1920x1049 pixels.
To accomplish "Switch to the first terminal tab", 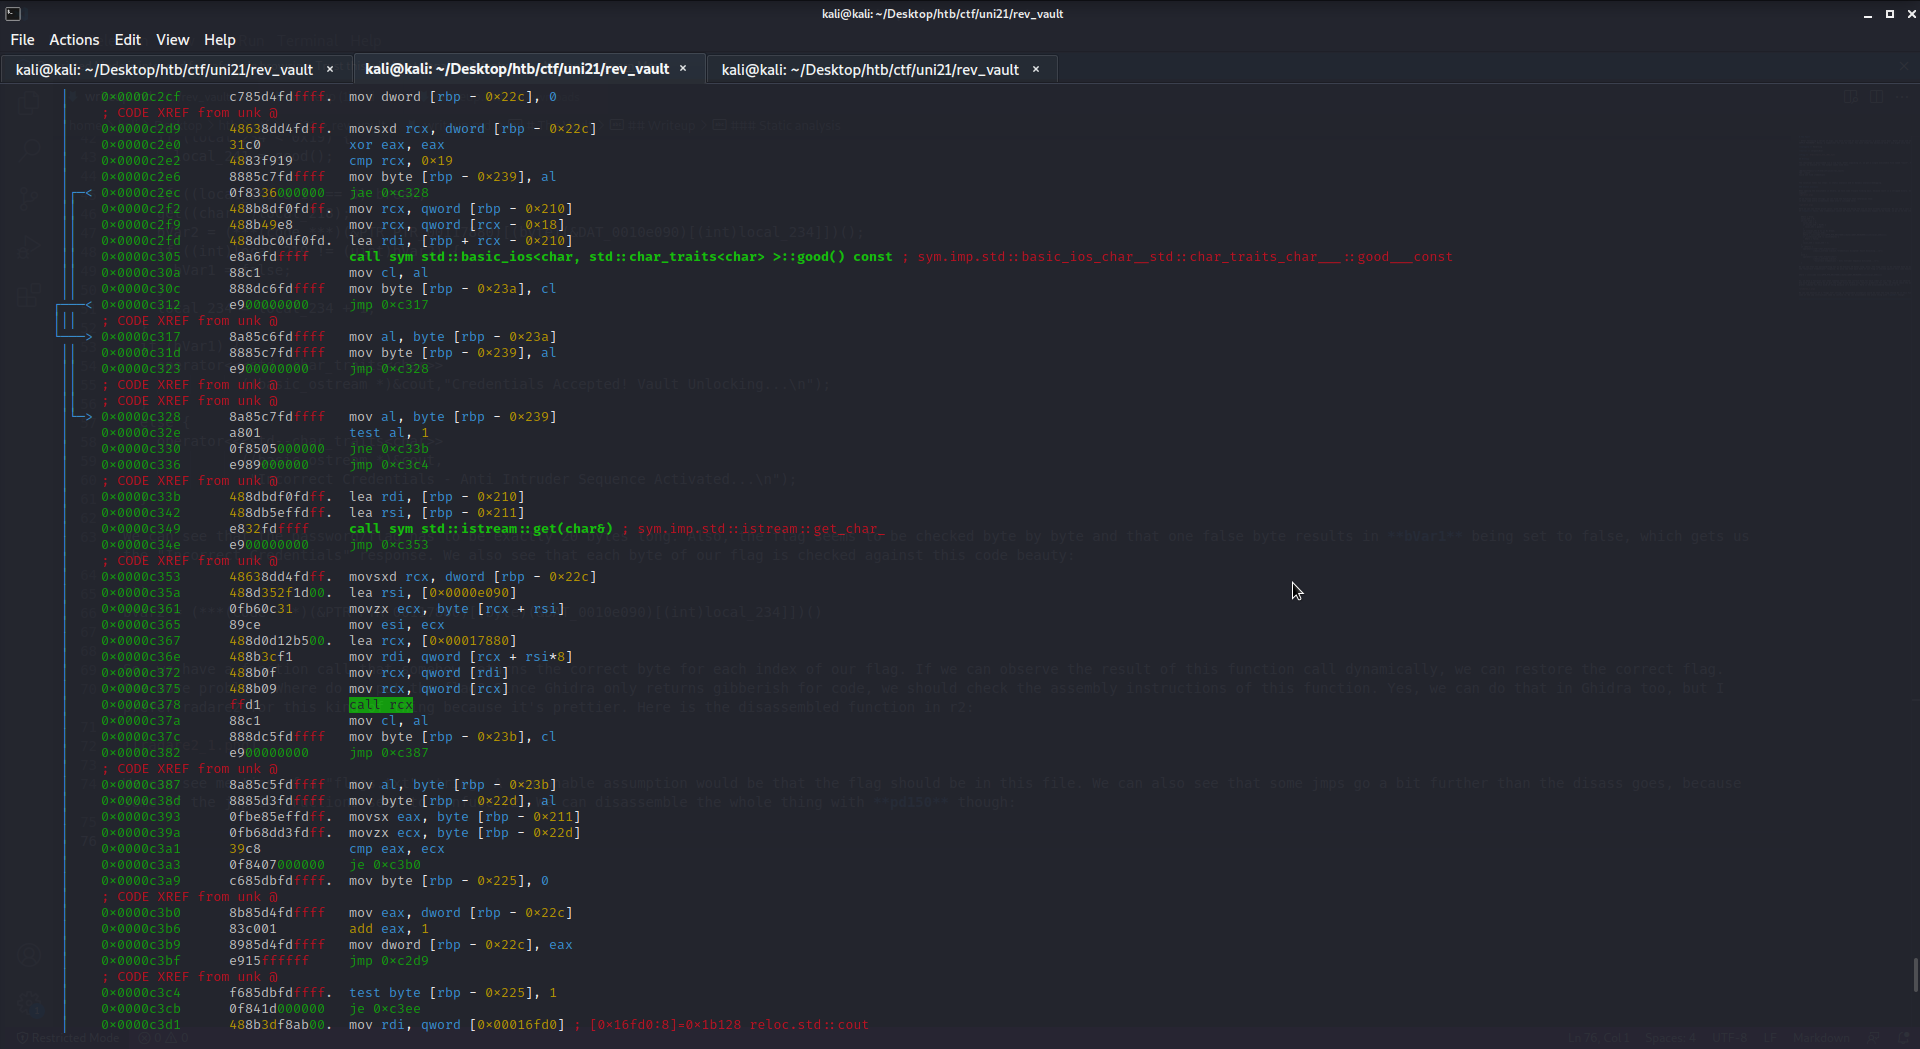I will (165, 69).
